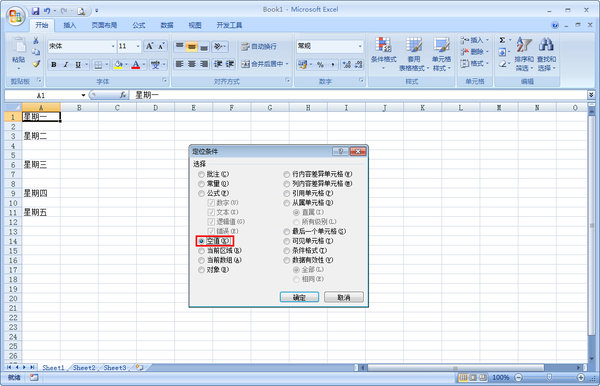600x386 pixels.
Task: Select the 批注 (Comments) radio option
Action: click(x=201, y=174)
